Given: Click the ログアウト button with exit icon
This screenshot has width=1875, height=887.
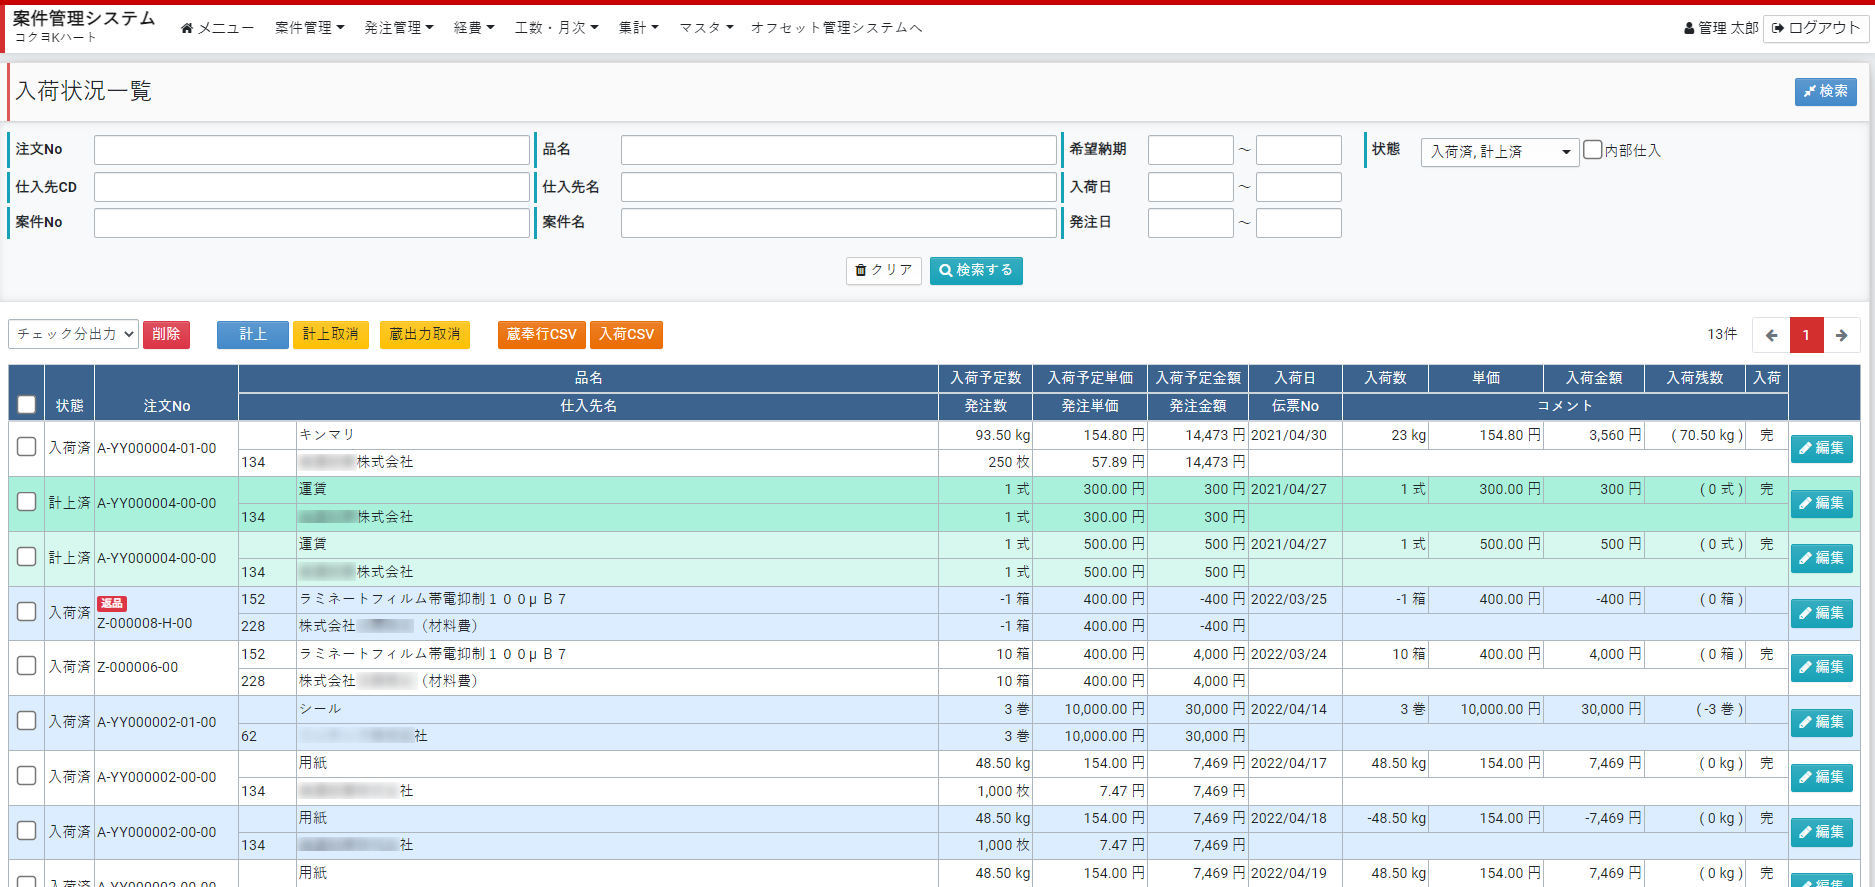Looking at the screenshot, I should pyautogui.click(x=1816, y=28).
